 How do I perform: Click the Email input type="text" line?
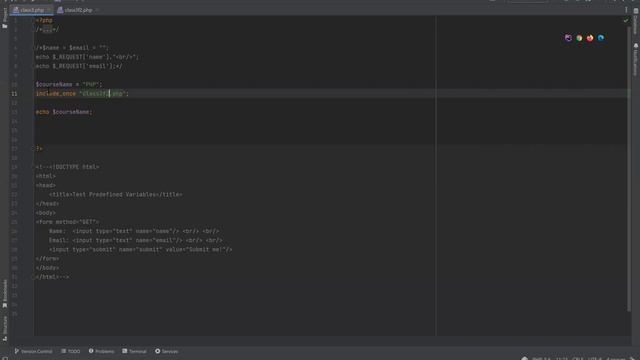point(136,240)
